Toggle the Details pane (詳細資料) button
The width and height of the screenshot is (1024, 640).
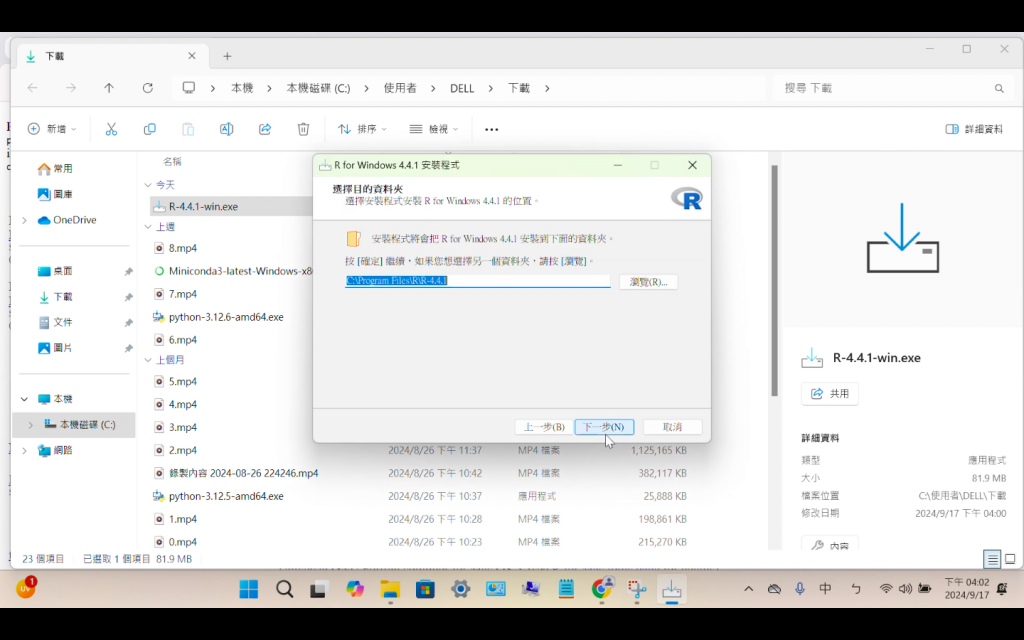(974, 129)
